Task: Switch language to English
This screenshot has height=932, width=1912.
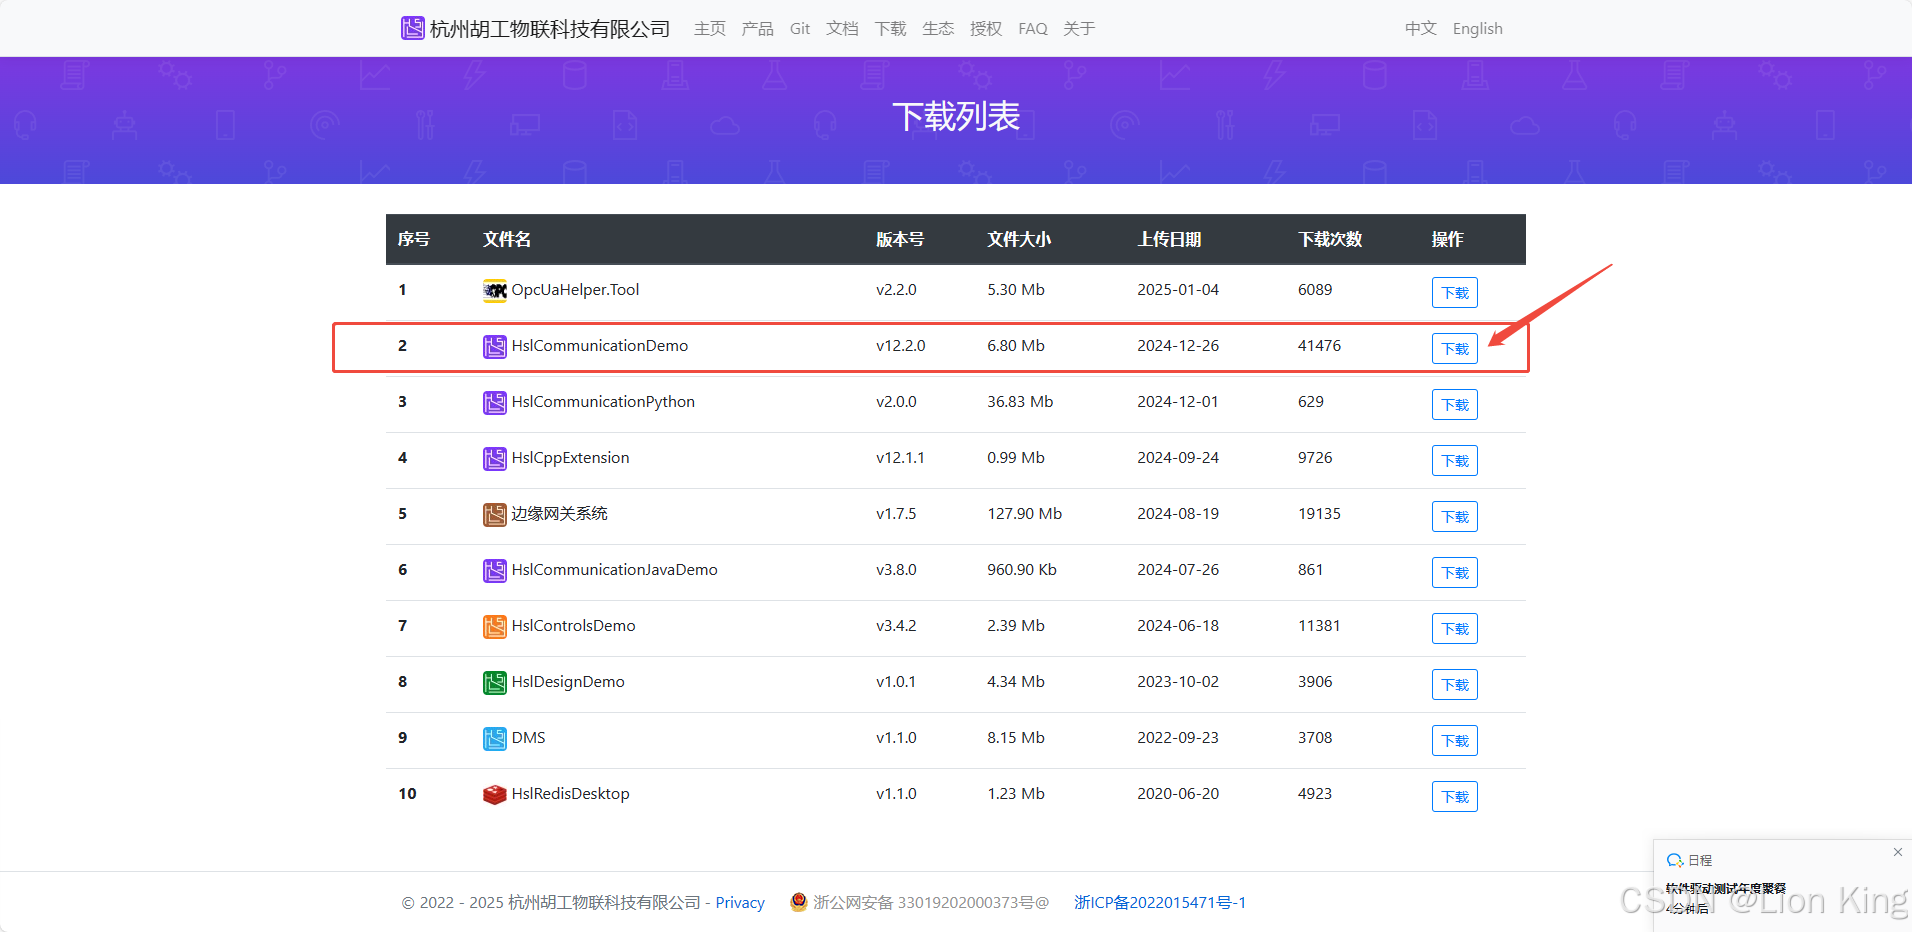Action: tap(1477, 29)
